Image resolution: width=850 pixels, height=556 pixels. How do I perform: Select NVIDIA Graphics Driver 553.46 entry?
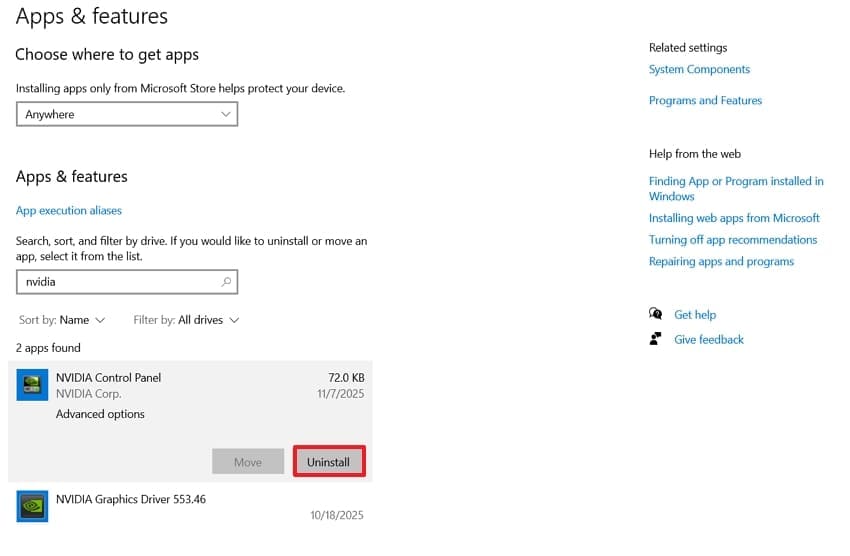[x=190, y=507]
